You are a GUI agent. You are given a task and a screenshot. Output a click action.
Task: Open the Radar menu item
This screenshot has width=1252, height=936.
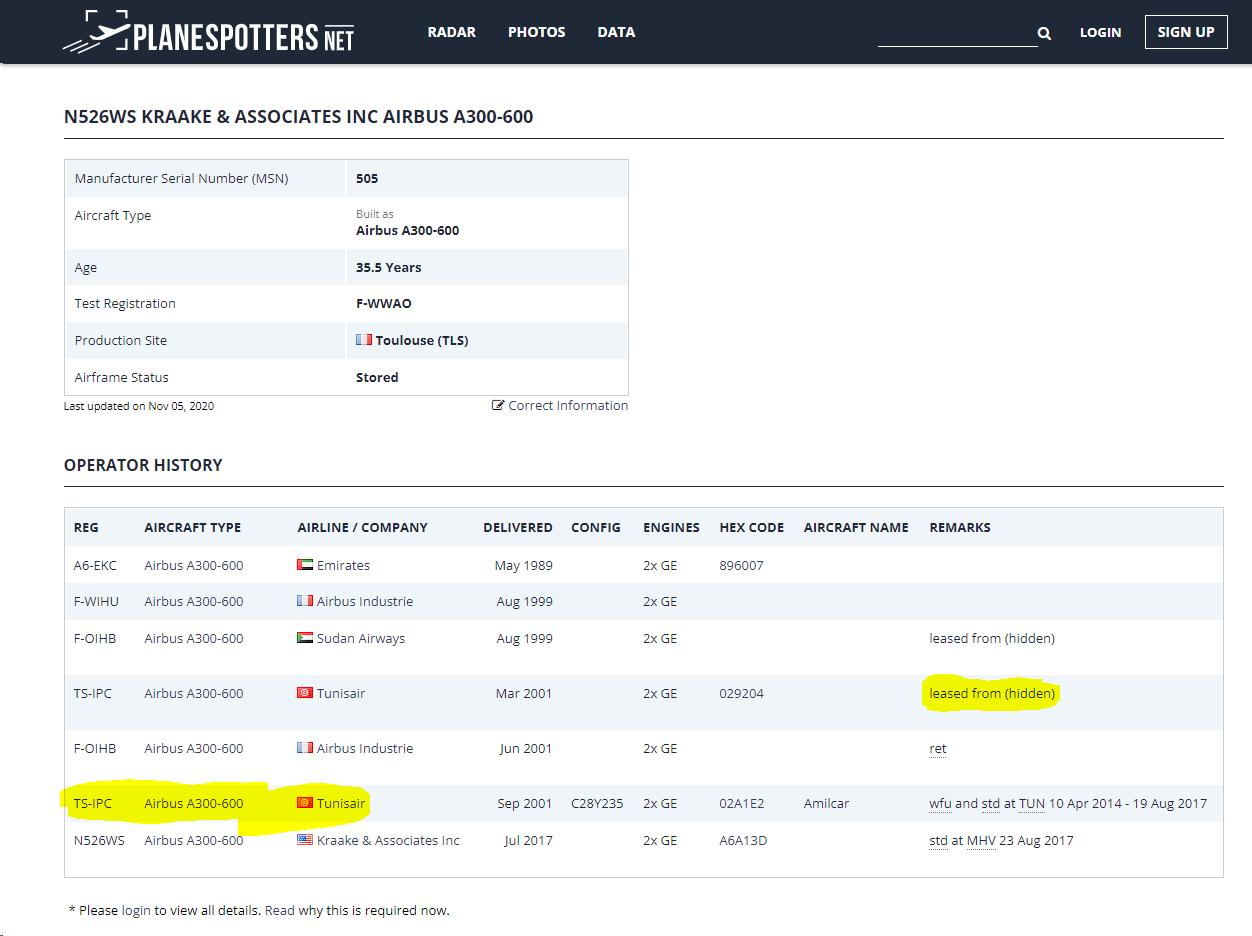(450, 32)
